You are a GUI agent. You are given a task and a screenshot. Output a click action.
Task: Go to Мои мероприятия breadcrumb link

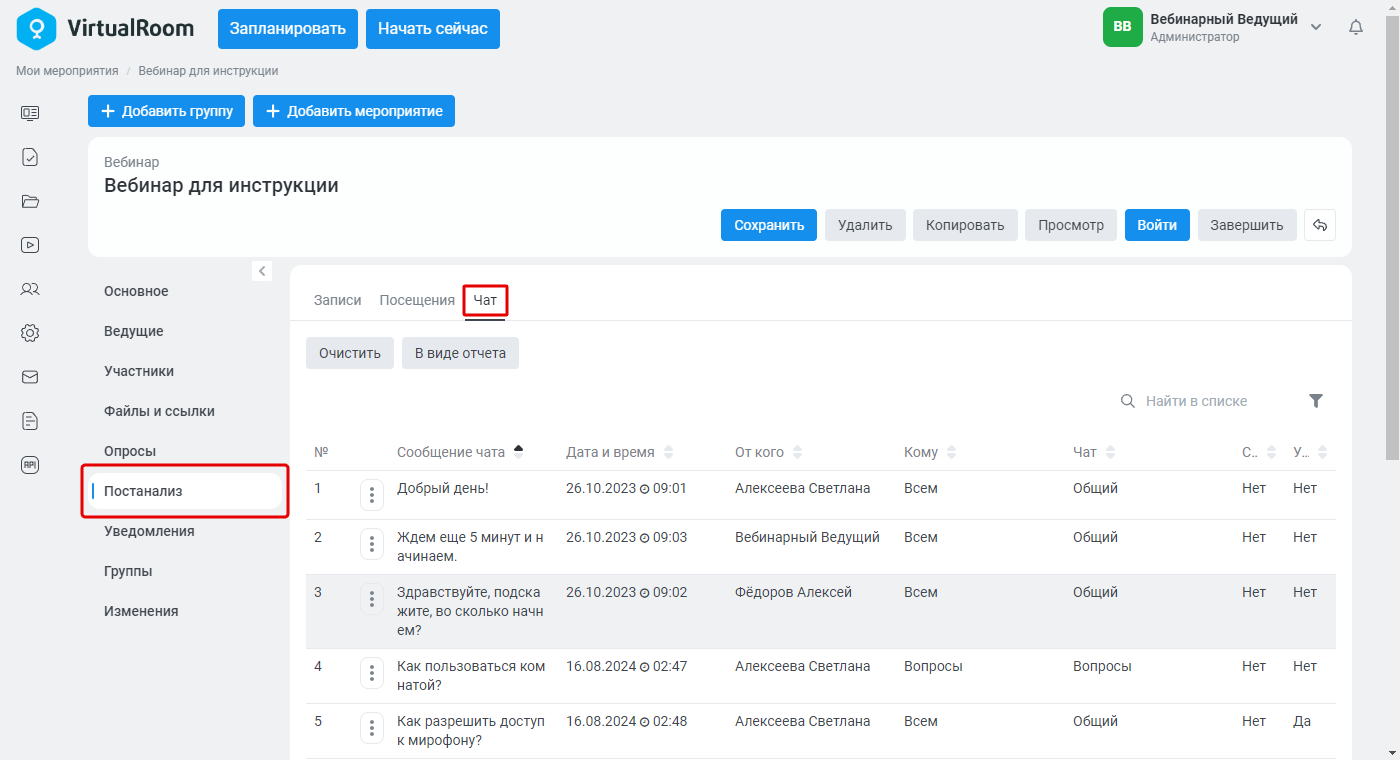click(x=67, y=71)
